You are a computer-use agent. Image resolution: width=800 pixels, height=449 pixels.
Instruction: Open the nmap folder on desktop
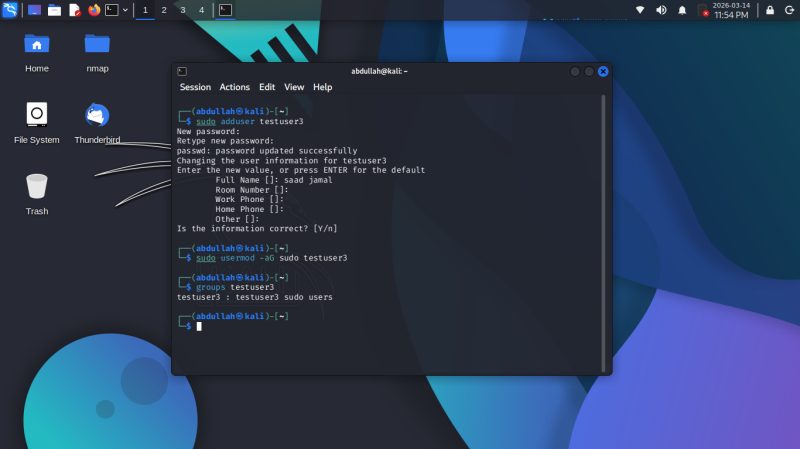(97, 44)
